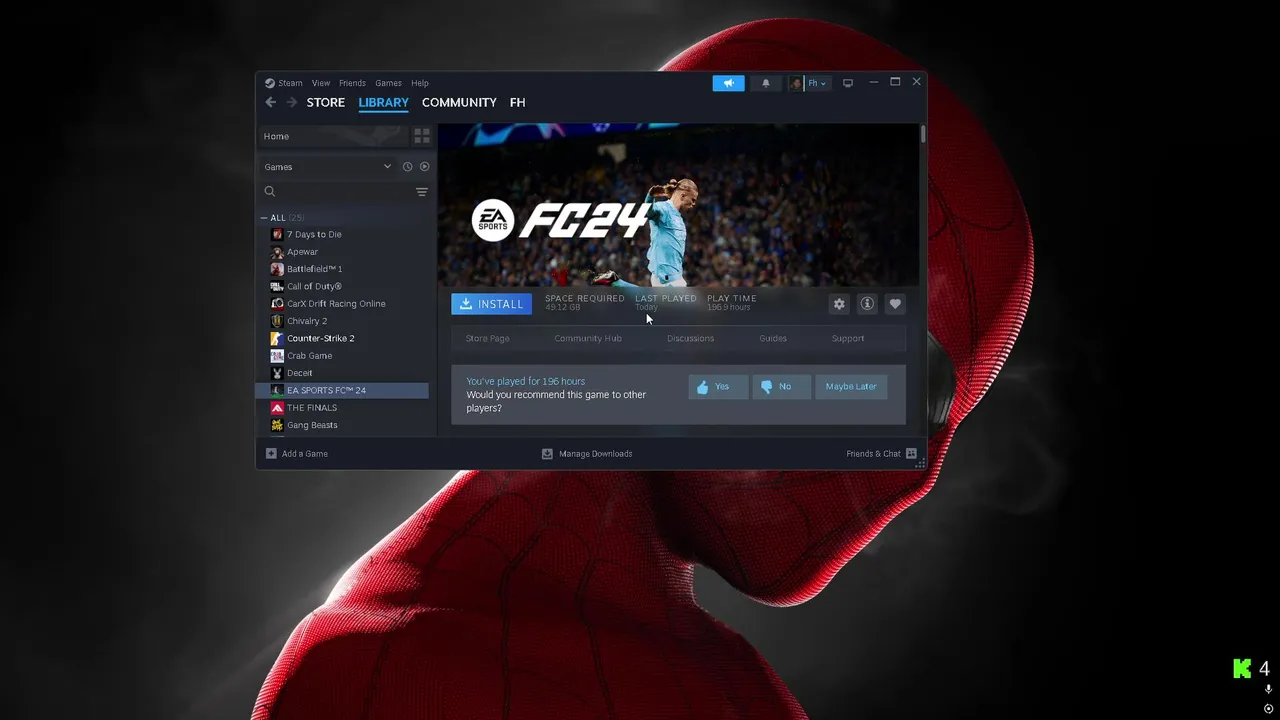Select Call of Duty game icon
Viewport: 1280px width, 720px height.
click(277, 286)
